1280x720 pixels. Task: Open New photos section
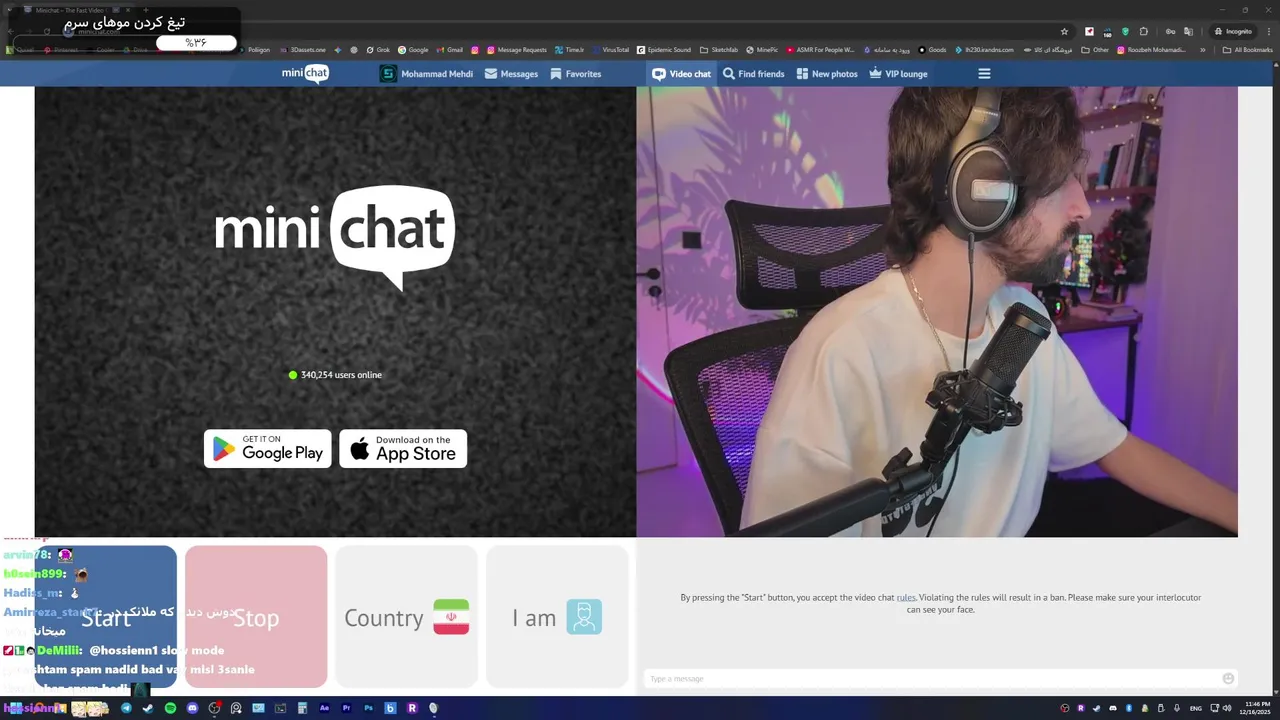(x=827, y=74)
